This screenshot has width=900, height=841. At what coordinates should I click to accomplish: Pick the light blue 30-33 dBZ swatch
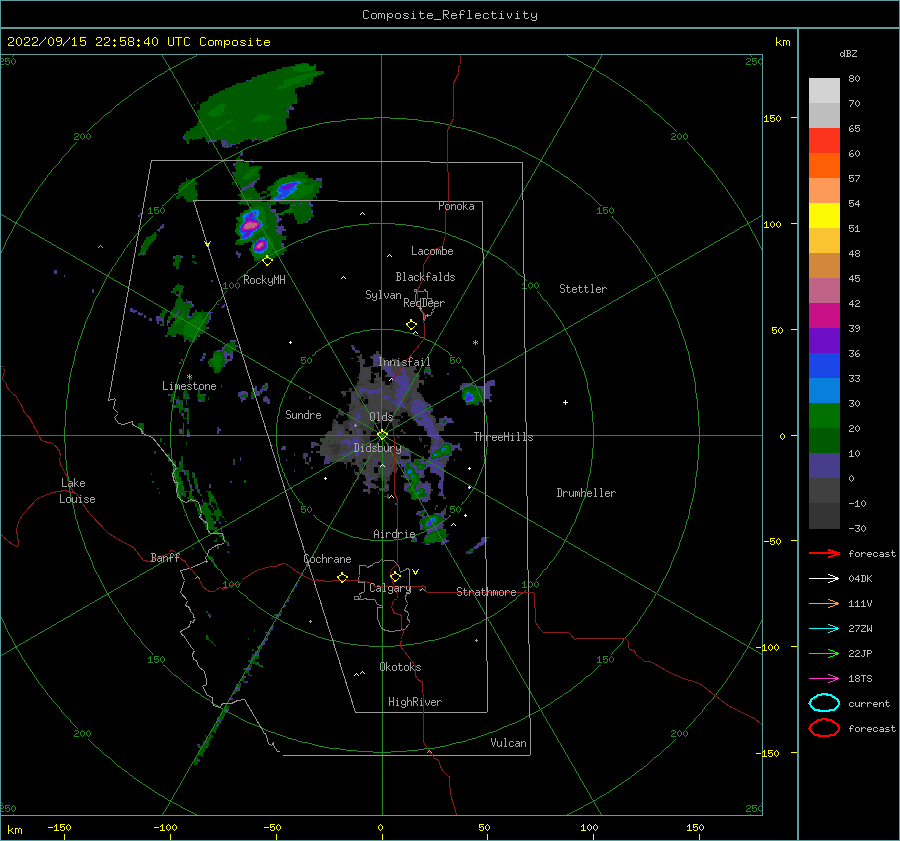pyautogui.click(x=824, y=391)
